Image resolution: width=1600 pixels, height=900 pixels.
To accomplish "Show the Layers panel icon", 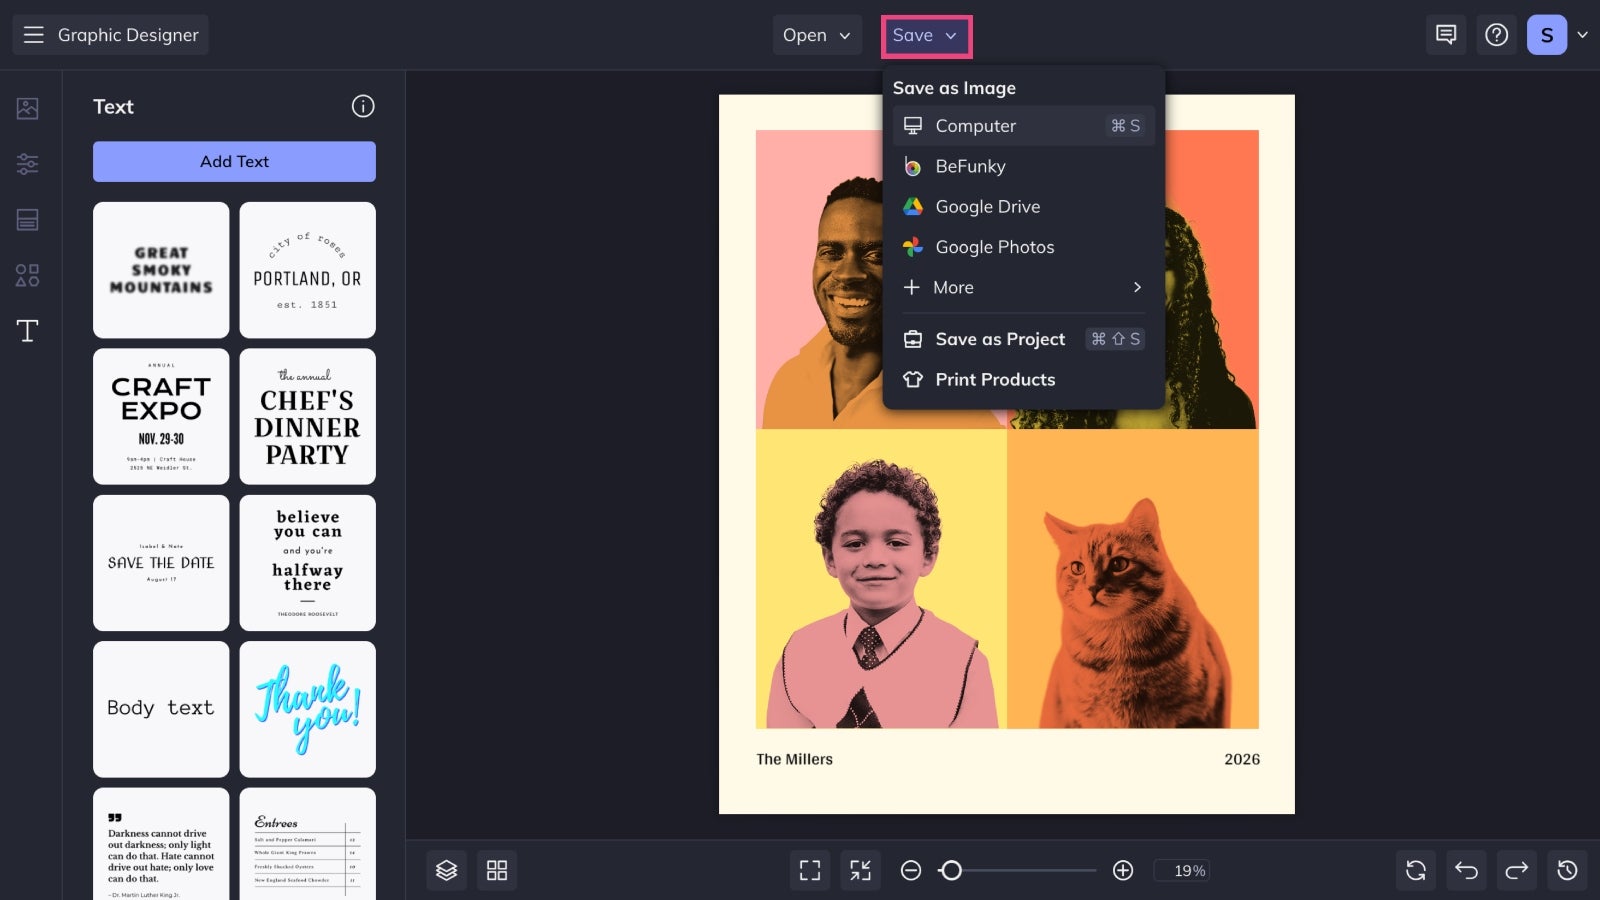I will pyautogui.click(x=446, y=870).
